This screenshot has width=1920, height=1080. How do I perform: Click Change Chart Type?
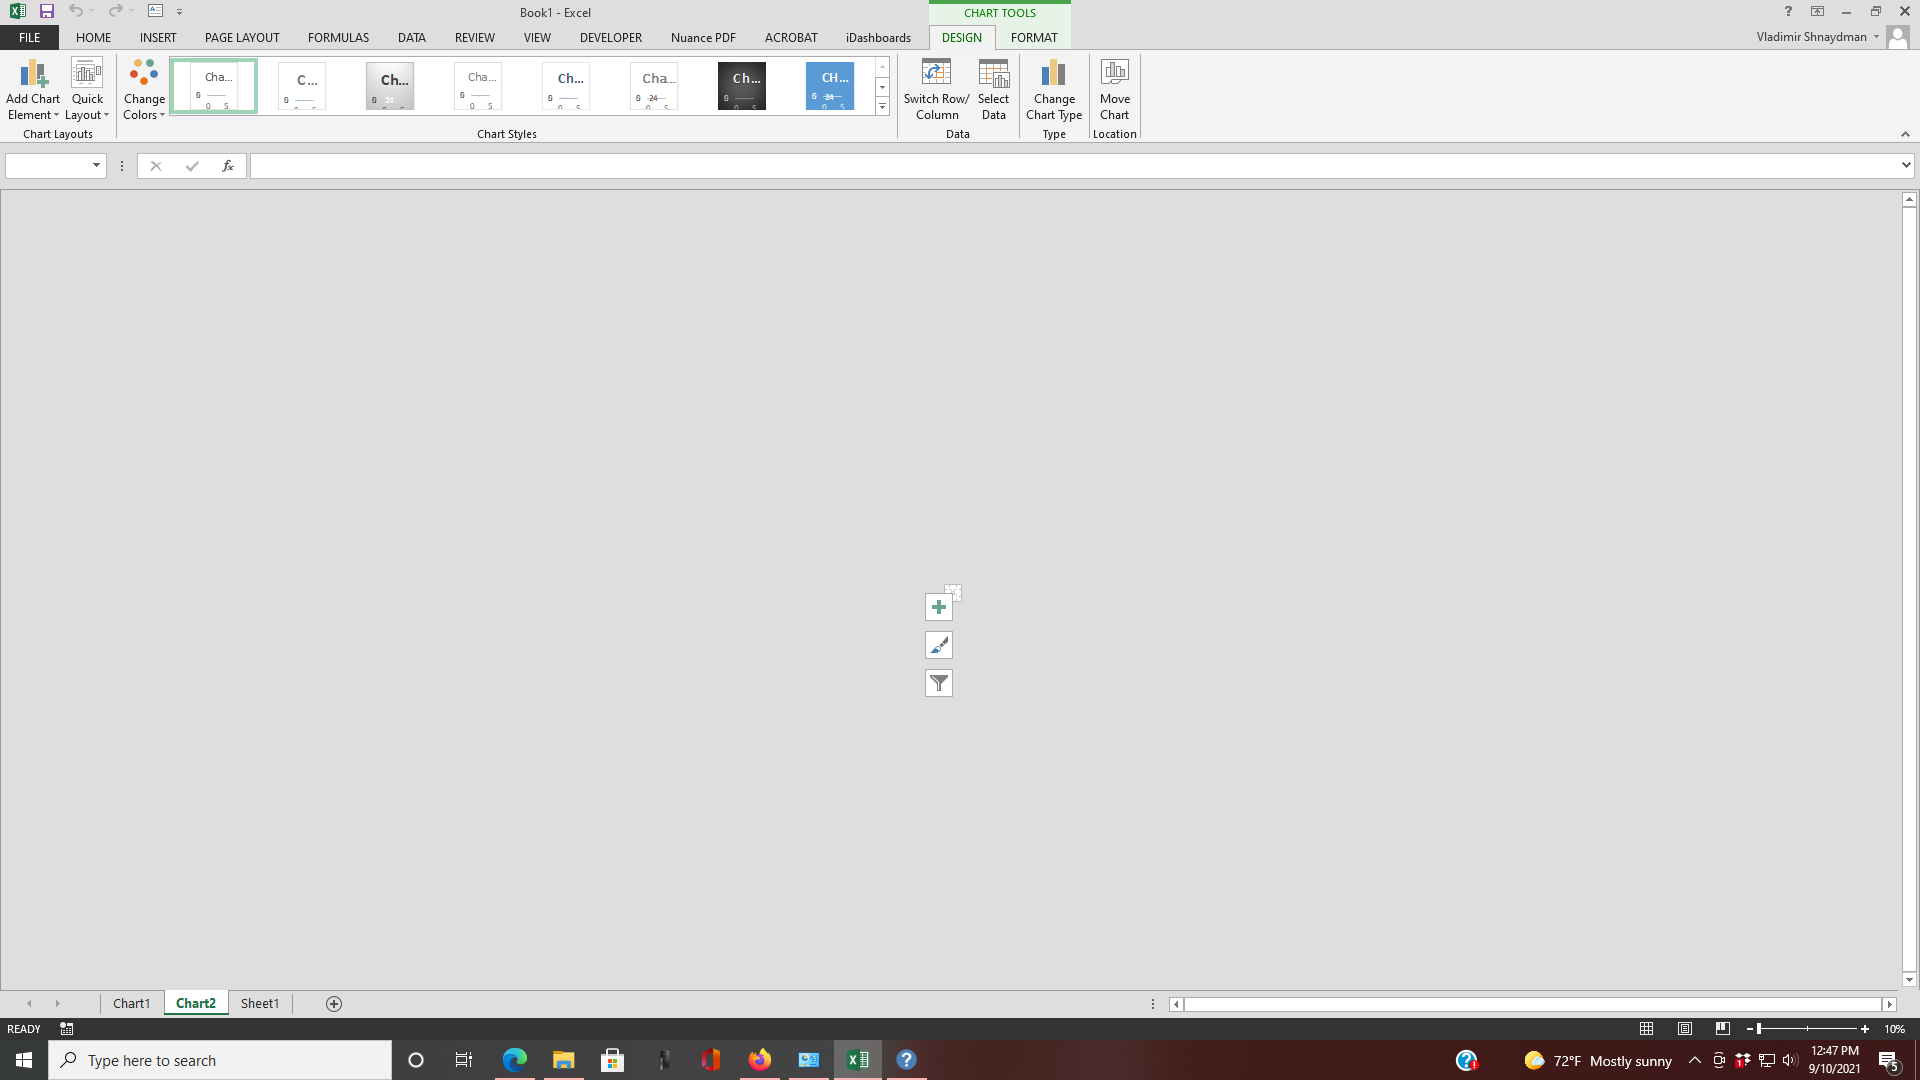tap(1053, 90)
